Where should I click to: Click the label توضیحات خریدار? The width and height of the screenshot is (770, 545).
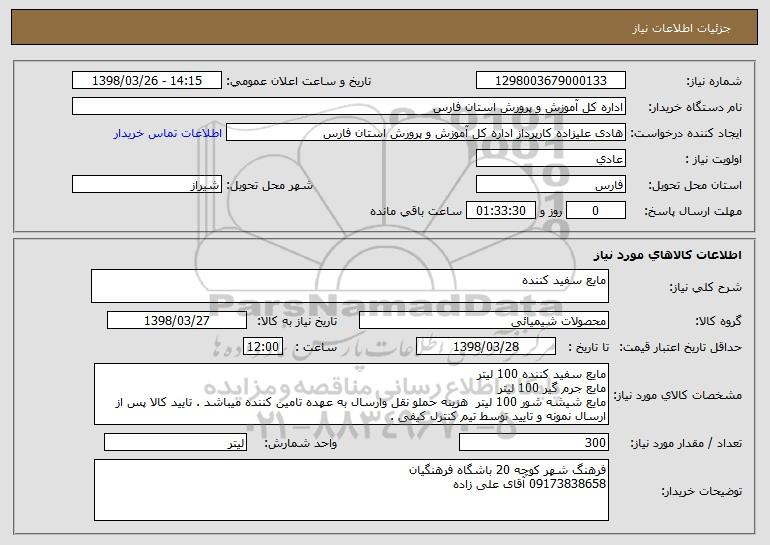tap(702, 491)
